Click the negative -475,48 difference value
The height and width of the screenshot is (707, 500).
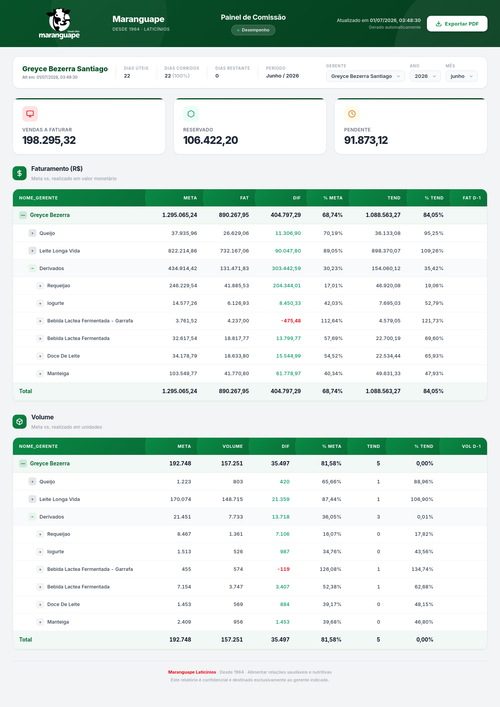pyautogui.click(x=291, y=321)
